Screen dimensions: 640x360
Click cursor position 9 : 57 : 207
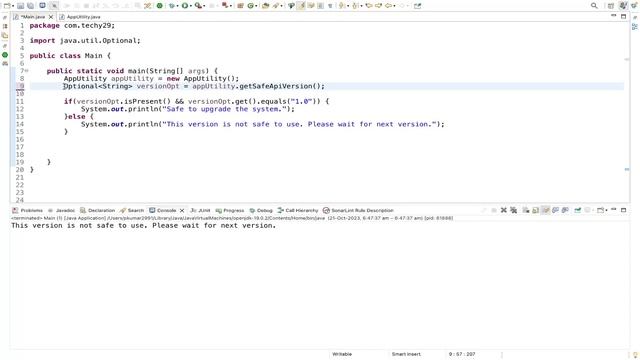pyautogui.click(x=462, y=354)
